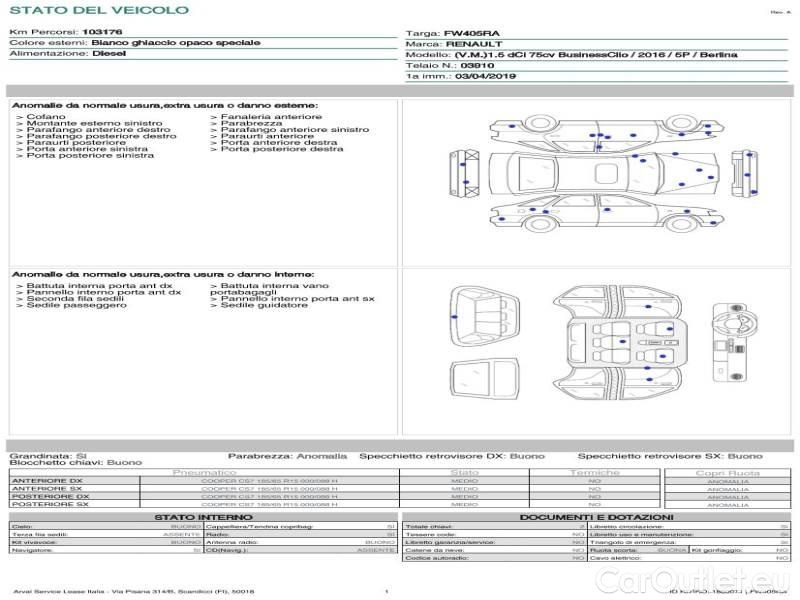This screenshot has height=600, width=800.
Task: Click the DOCUMENTI E DOTAZIONI table header
Action: click(596, 517)
